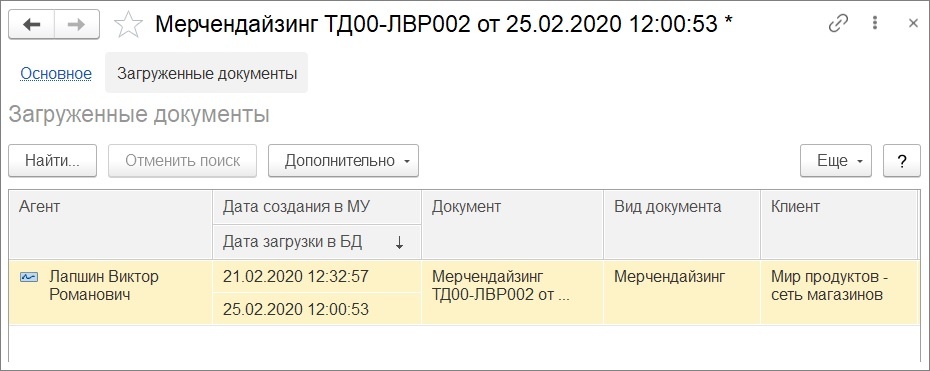Sort by the Агент column header

point(111,225)
